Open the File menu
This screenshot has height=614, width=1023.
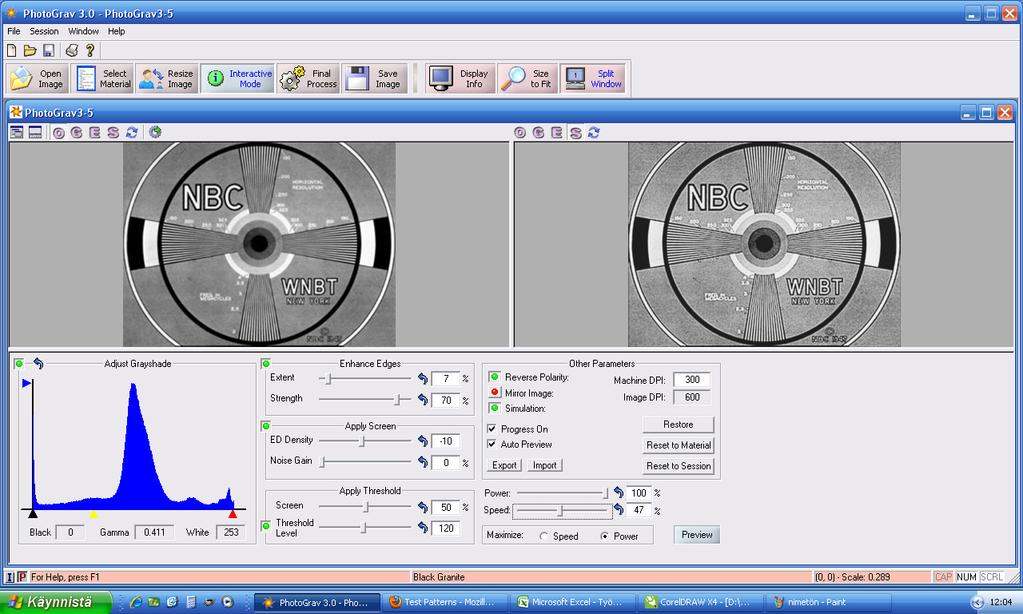(14, 31)
